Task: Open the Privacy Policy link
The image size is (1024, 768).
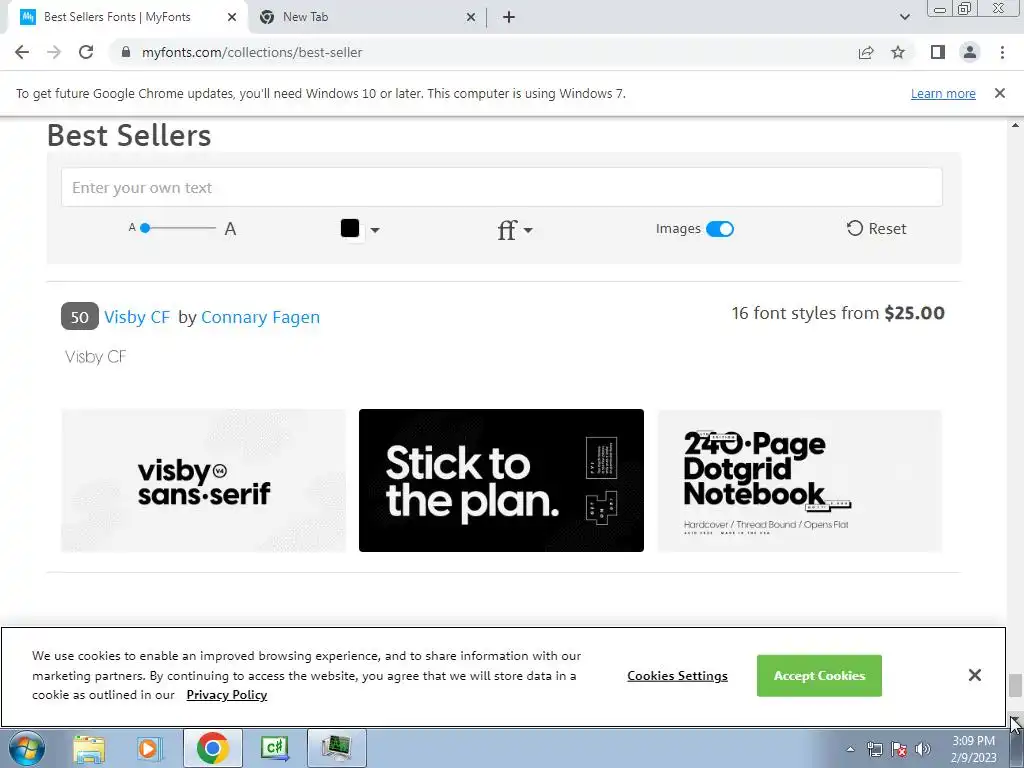Action: (227, 695)
